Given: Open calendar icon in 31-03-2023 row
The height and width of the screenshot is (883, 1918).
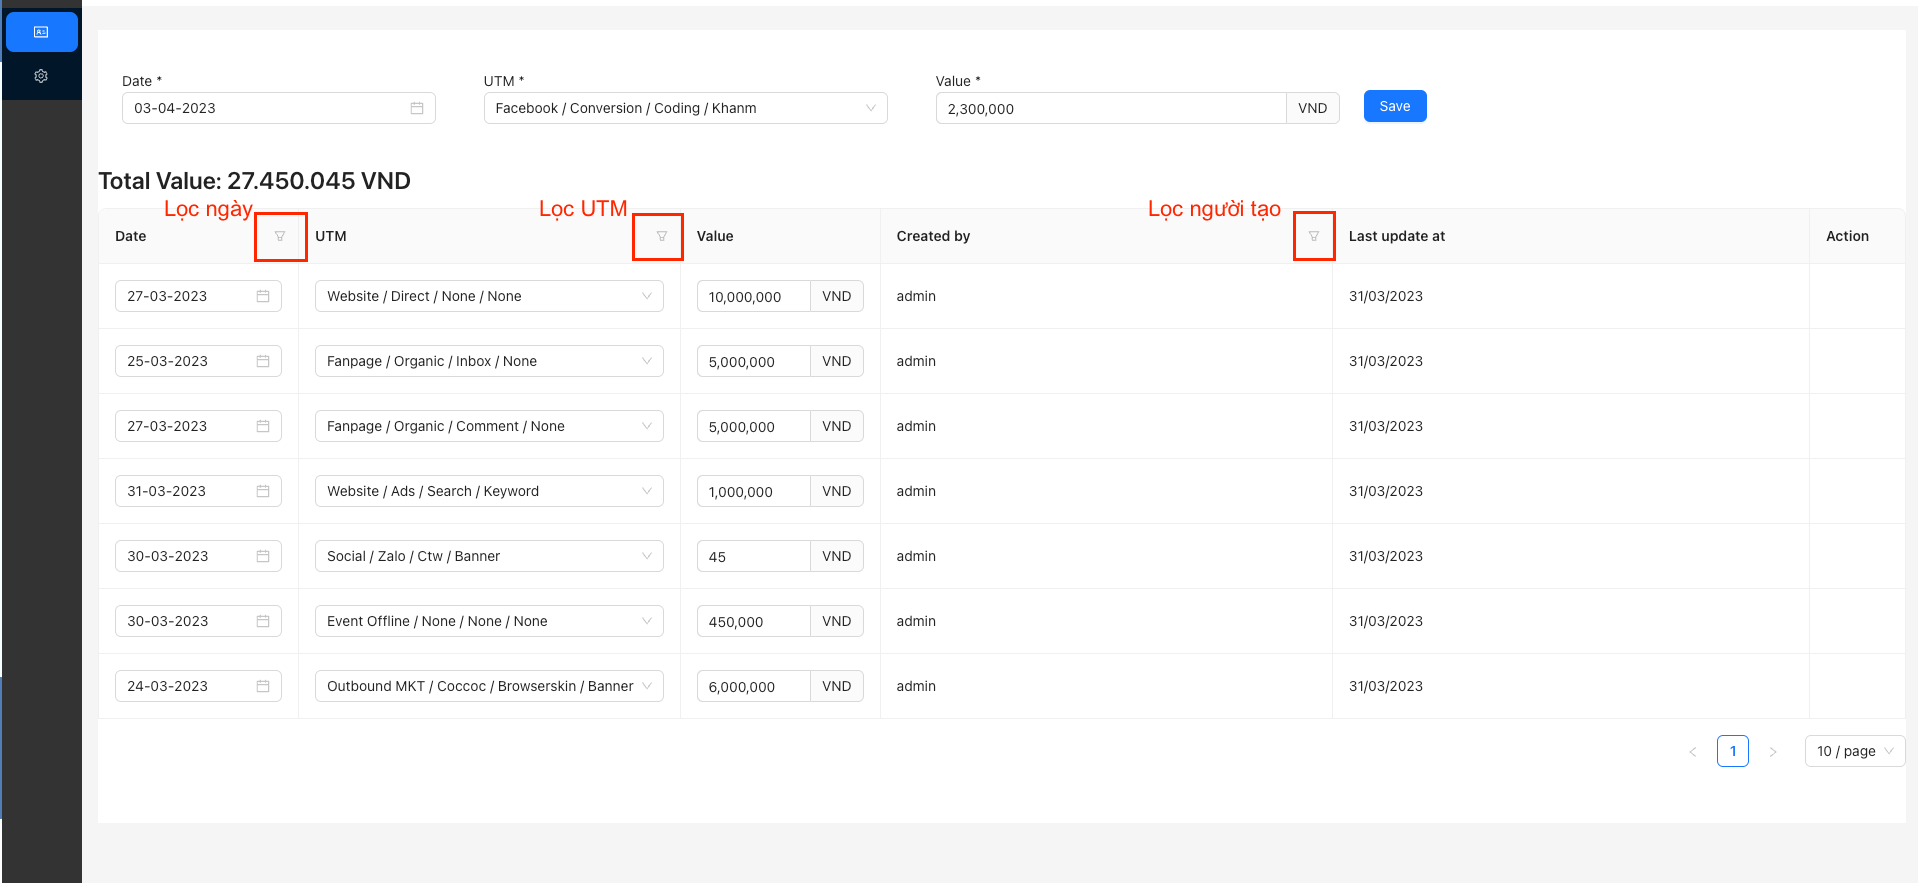Looking at the screenshot, I should 263,491.
